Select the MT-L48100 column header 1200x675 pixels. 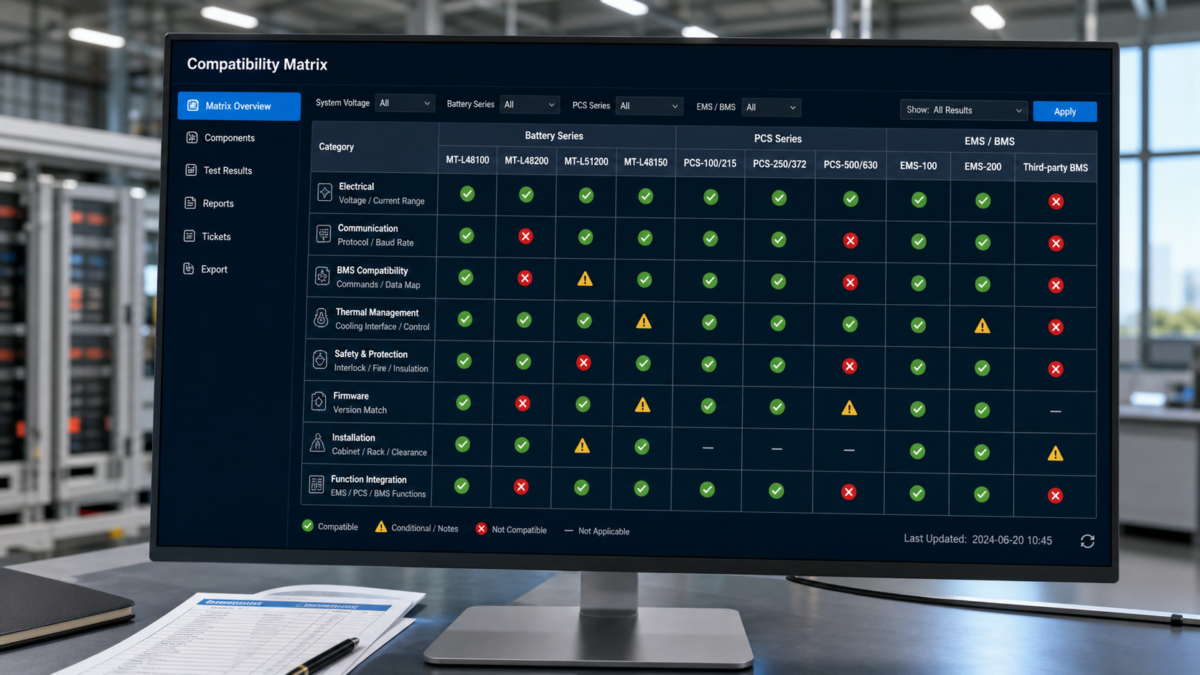[467, 160]
